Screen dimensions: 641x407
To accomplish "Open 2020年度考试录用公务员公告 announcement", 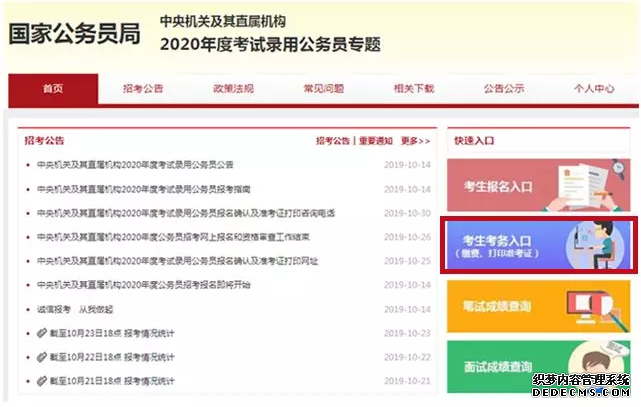I will point(135,165).
